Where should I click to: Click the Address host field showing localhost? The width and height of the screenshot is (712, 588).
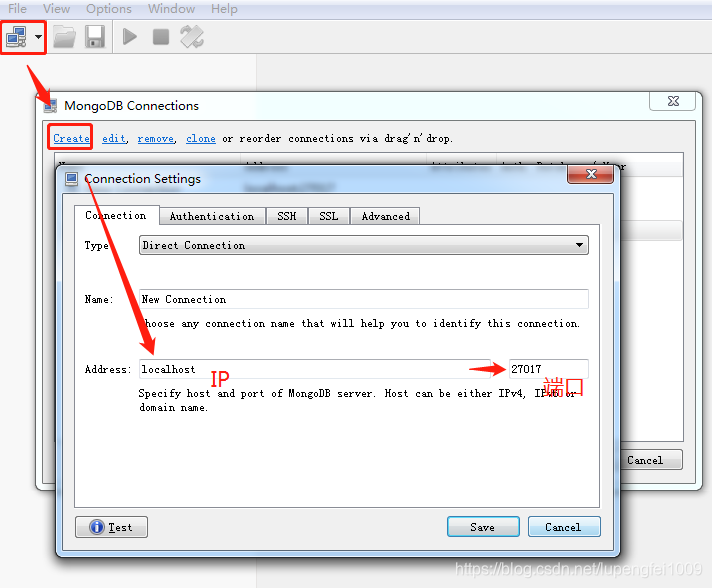click(315, 369)
